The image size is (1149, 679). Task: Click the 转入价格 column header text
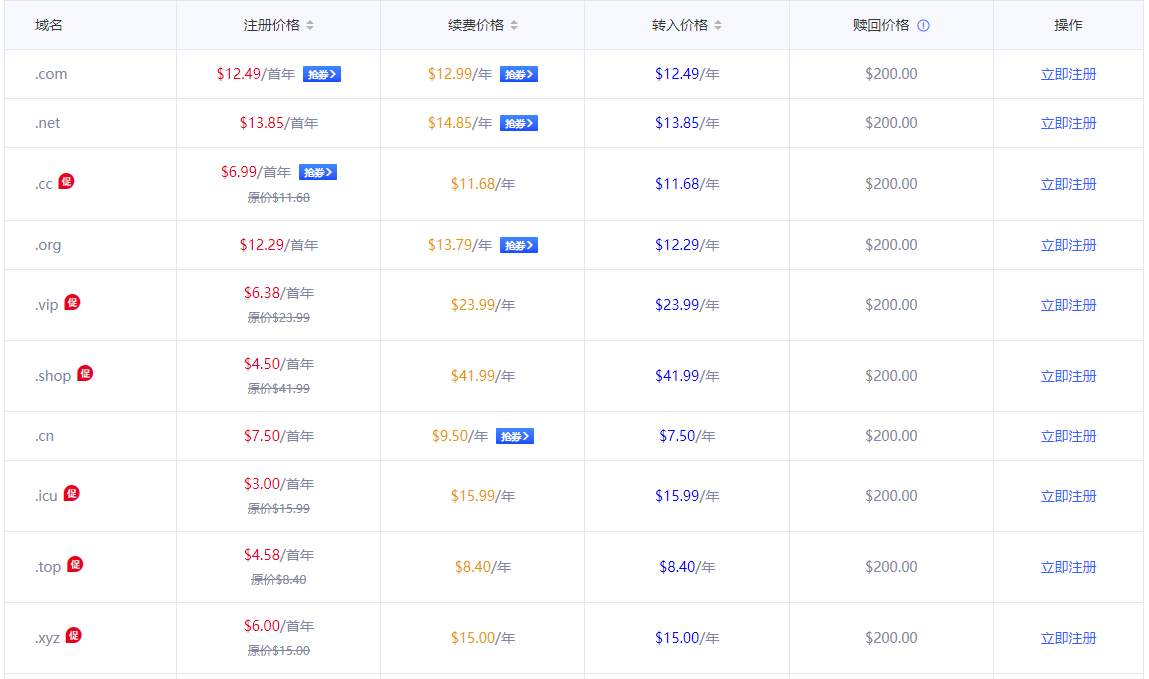point(680,25)
